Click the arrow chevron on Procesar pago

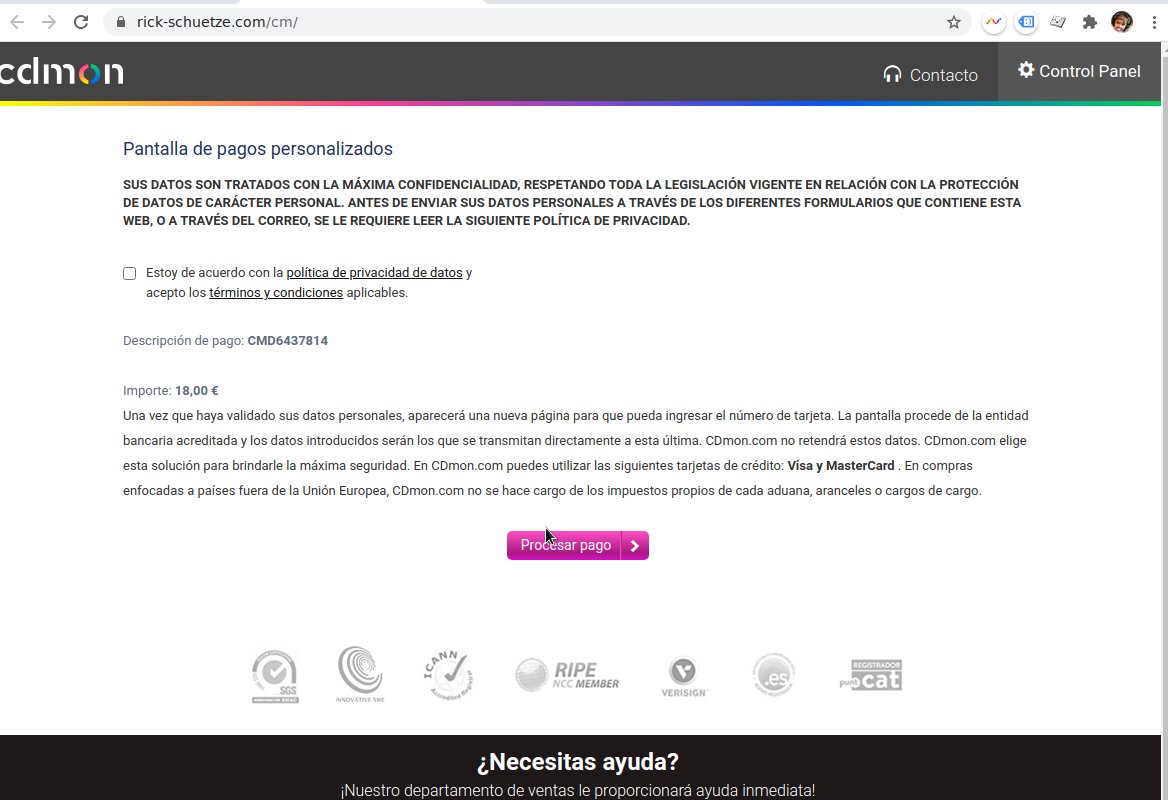click(x=635, y=546)
